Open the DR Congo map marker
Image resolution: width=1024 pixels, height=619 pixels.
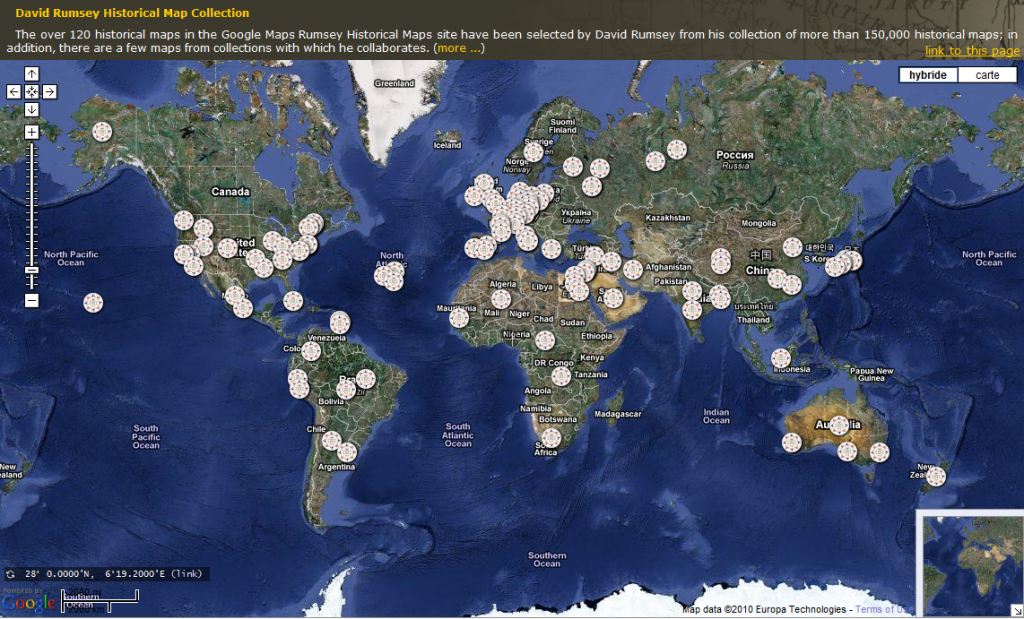click(561, 375)
